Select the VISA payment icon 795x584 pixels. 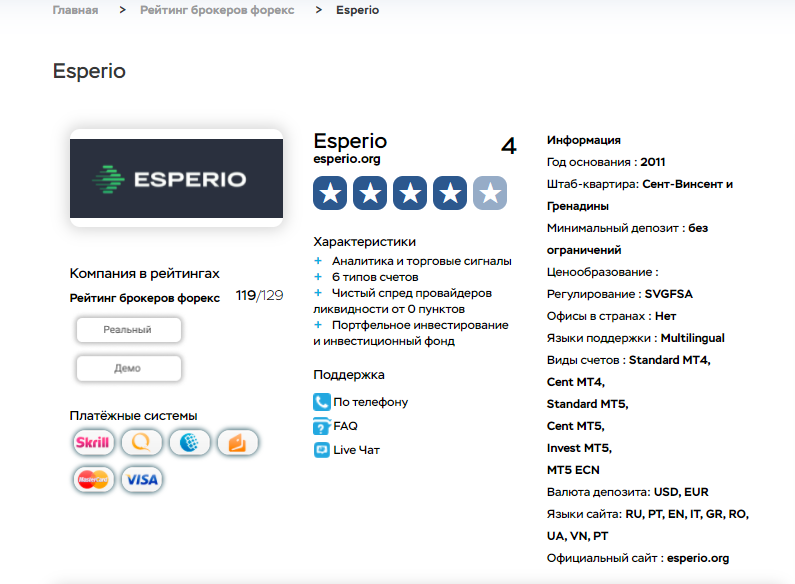point(141,479)
